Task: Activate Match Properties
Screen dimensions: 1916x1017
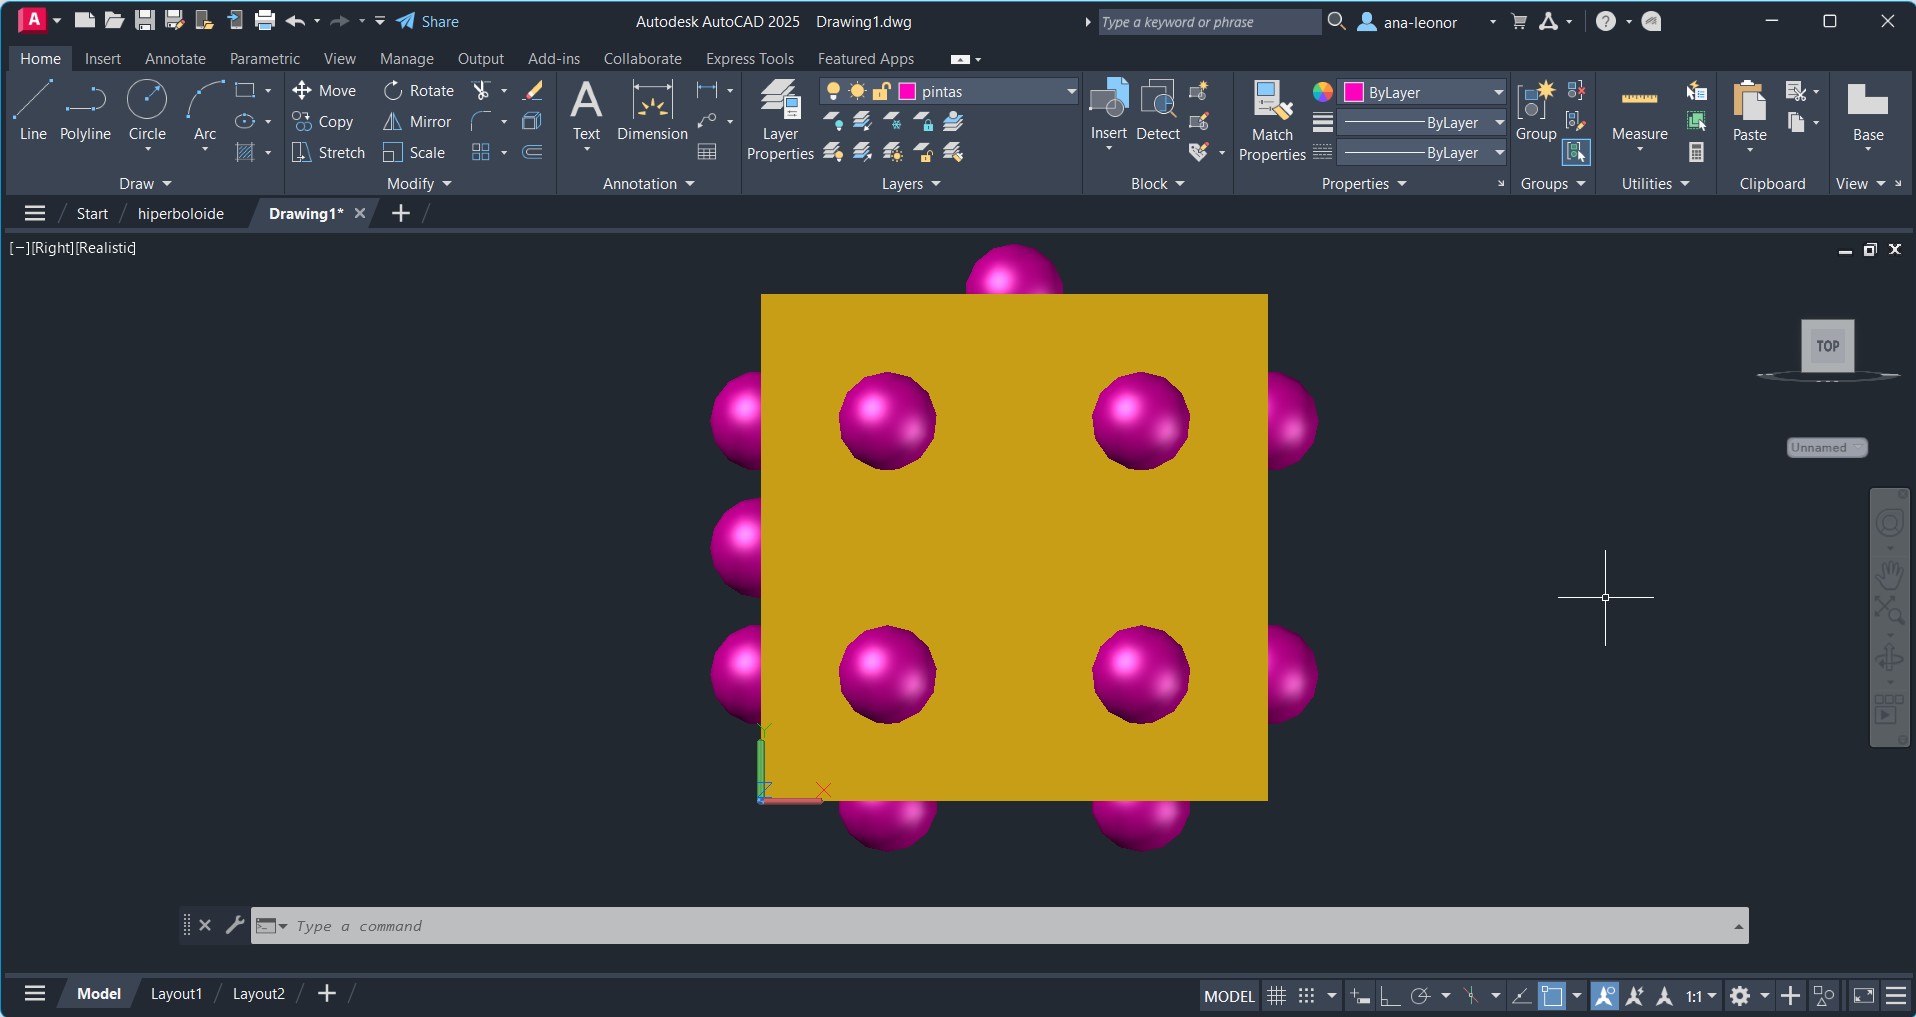Action: [x=1272, y=120]
